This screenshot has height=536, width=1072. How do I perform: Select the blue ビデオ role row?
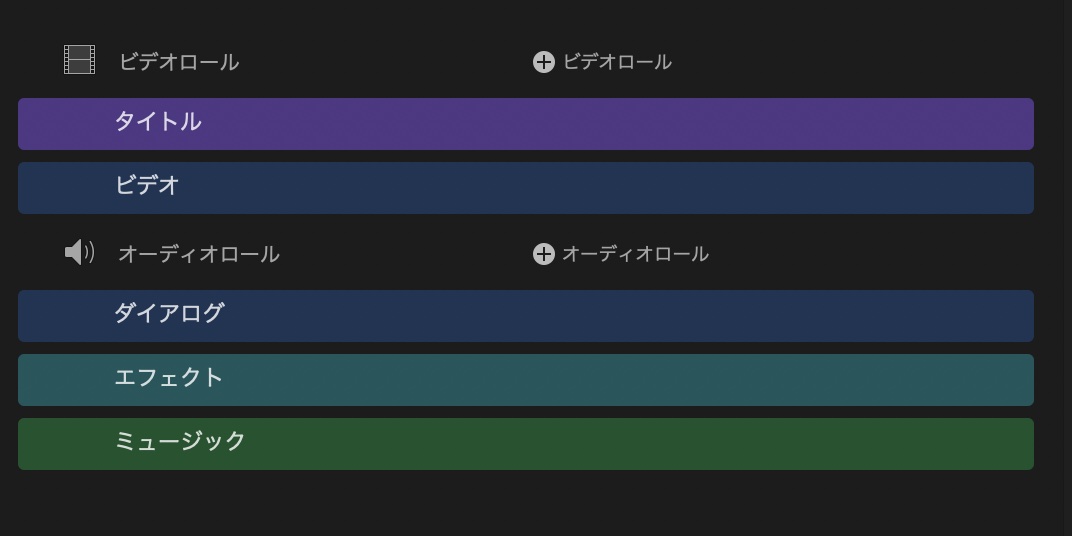(525, 188)
